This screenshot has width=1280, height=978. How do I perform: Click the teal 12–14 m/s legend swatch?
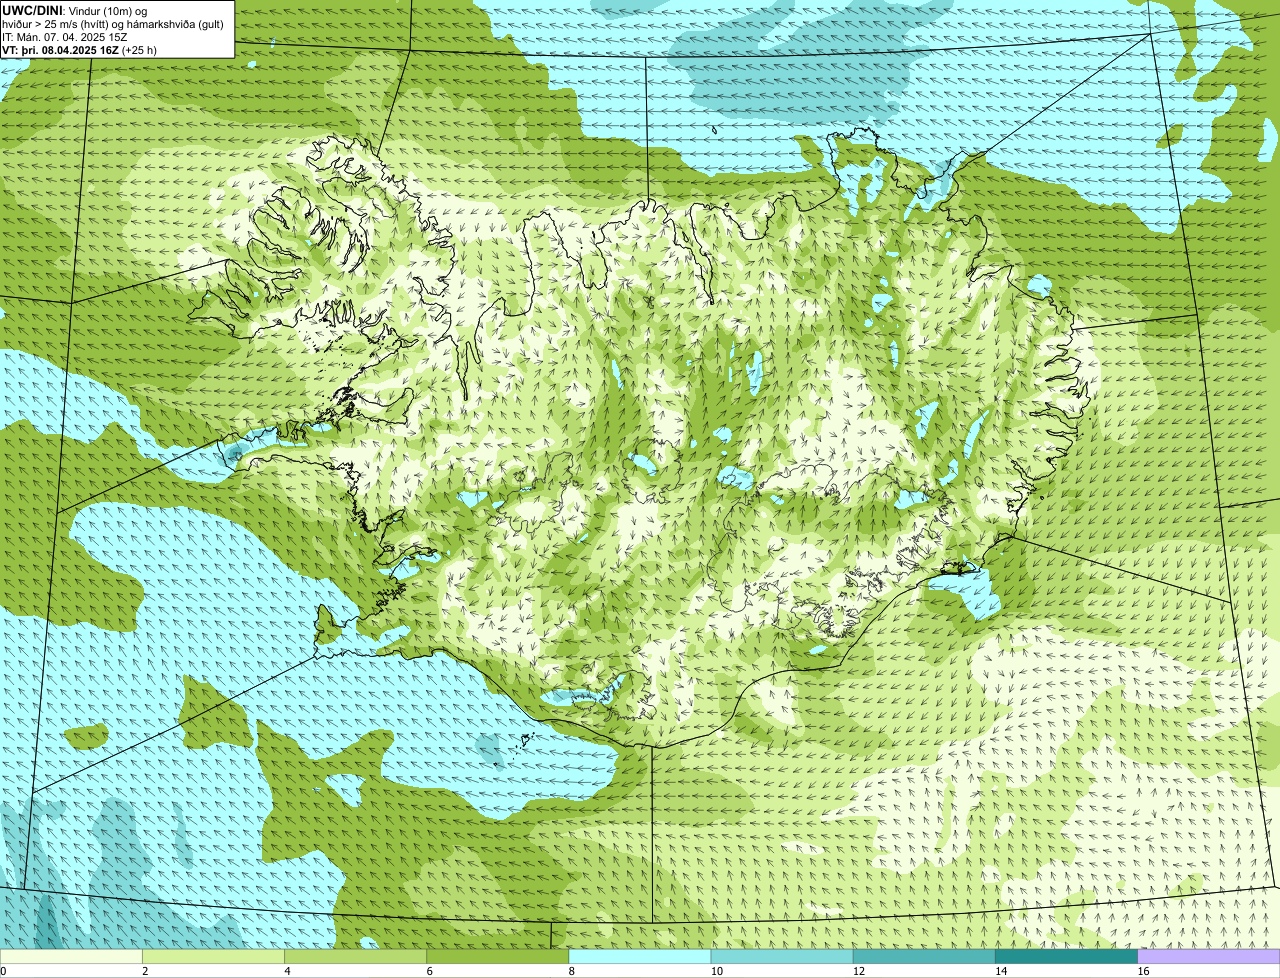click(924, 956)
